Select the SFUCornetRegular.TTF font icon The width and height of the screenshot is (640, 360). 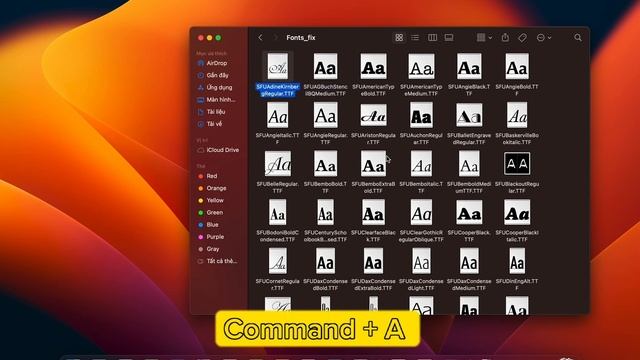[278, 261]
